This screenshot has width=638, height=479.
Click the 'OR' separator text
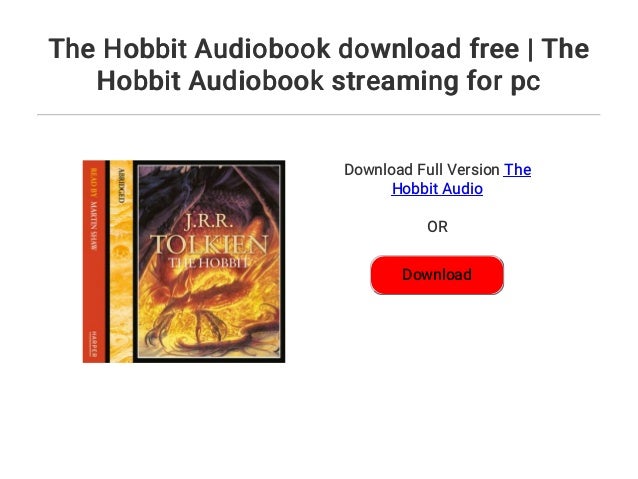tap(437, 227)
